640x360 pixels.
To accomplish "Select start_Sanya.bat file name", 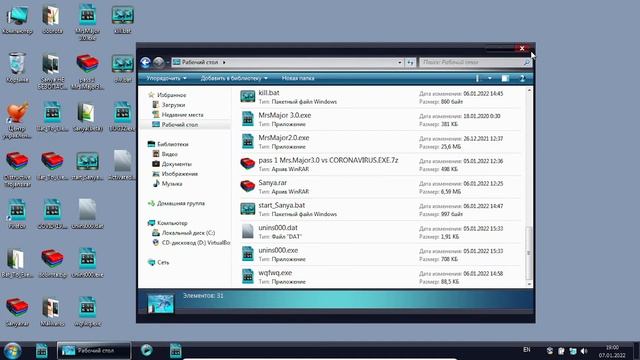I will [x=282, y=205].
